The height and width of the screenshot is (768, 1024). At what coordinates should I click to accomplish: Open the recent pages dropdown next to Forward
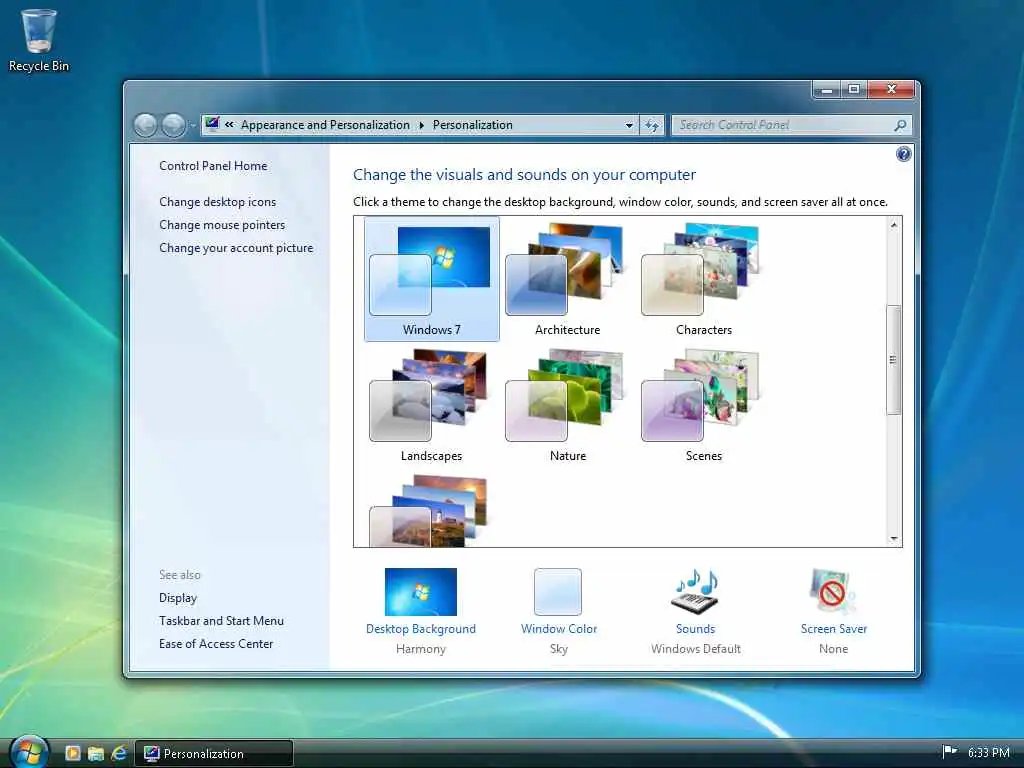click(x=193, y=125)
